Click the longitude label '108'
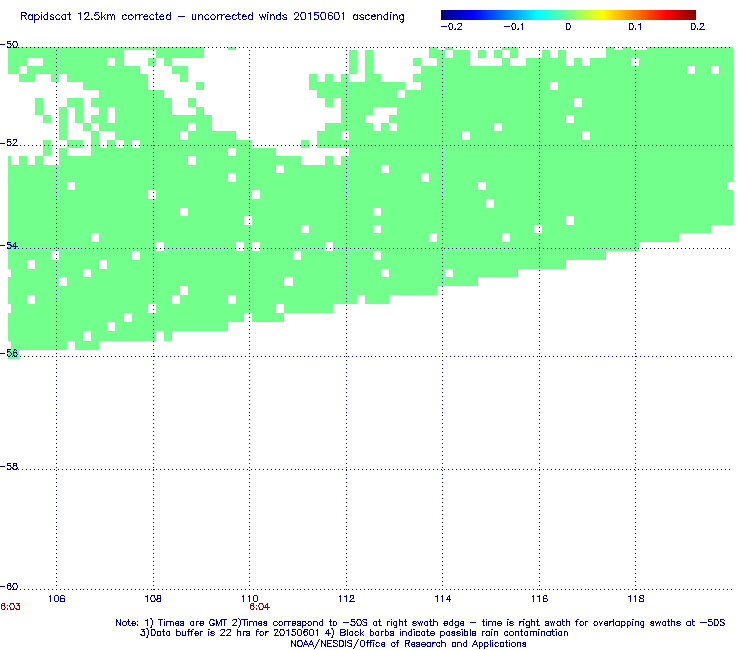The height and width of the screenshot is (650, 740). (153, 599)
